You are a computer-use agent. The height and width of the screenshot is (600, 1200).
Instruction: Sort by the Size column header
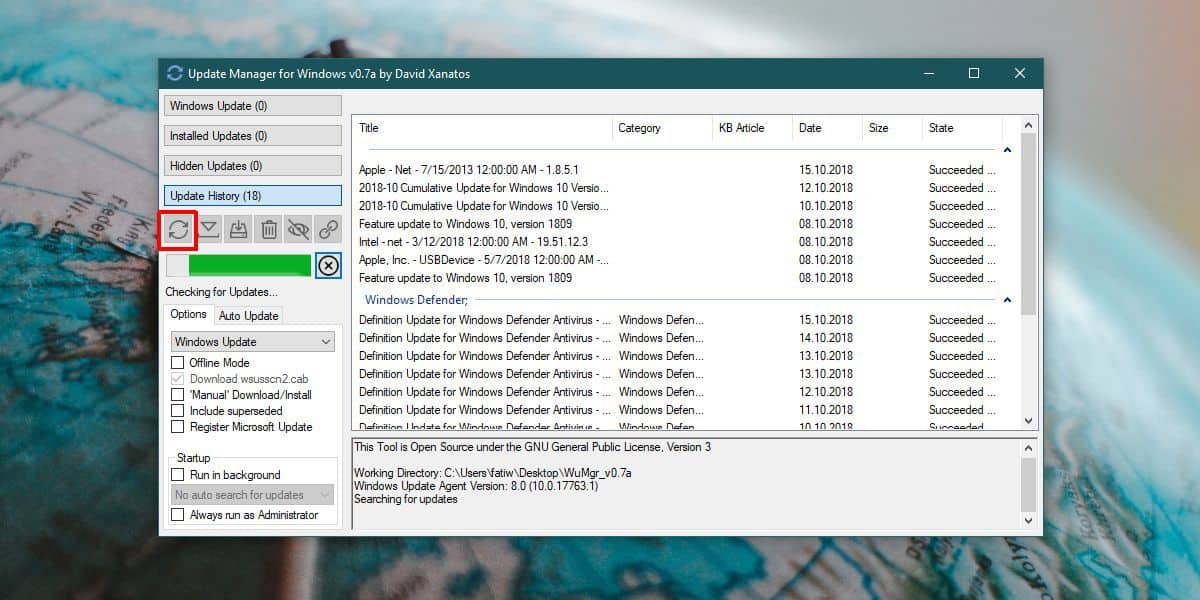pos(892,128)
